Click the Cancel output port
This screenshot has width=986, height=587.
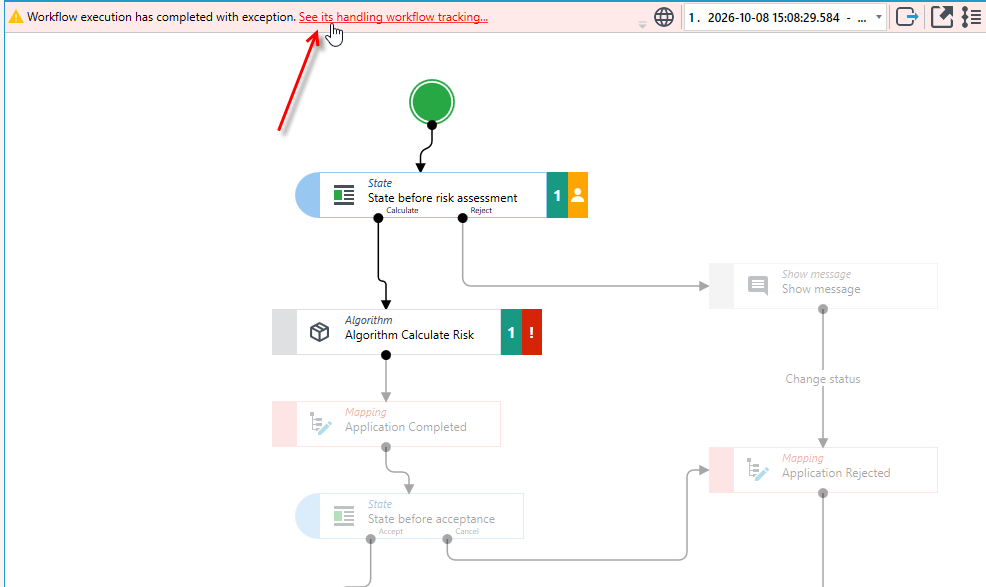(x=447, y=539)
